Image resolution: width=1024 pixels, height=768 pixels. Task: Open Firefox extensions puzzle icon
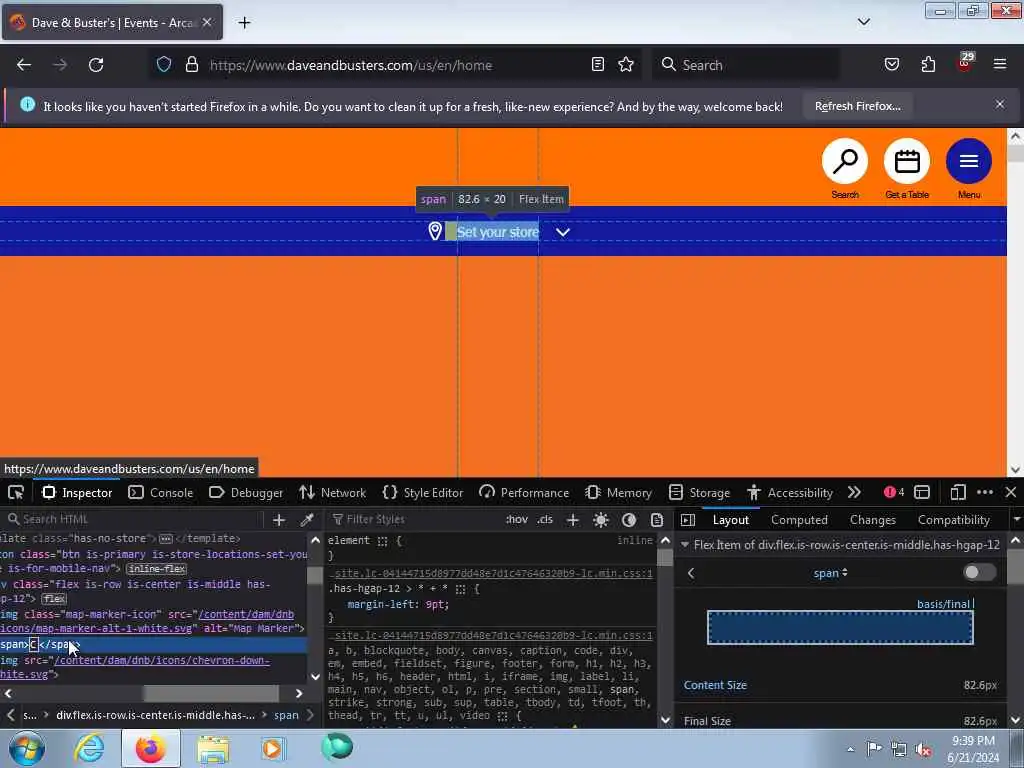(928, 64)
